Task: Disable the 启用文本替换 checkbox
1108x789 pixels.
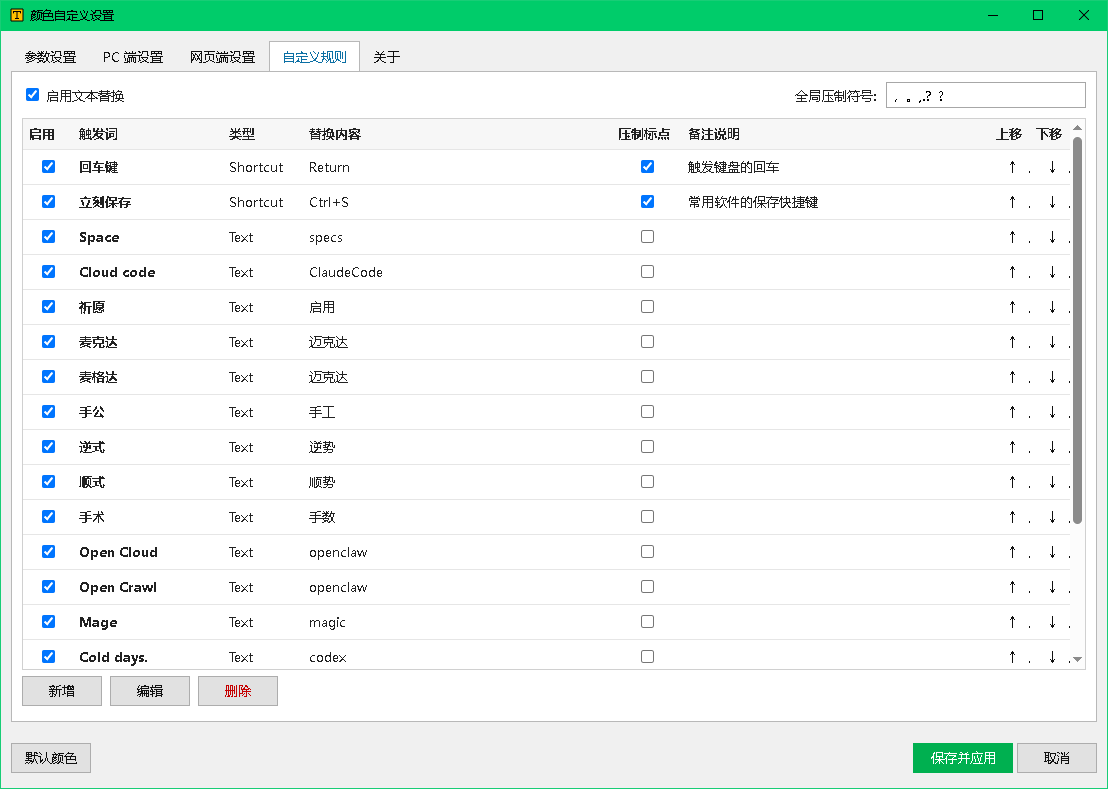Action: [33, 95]
